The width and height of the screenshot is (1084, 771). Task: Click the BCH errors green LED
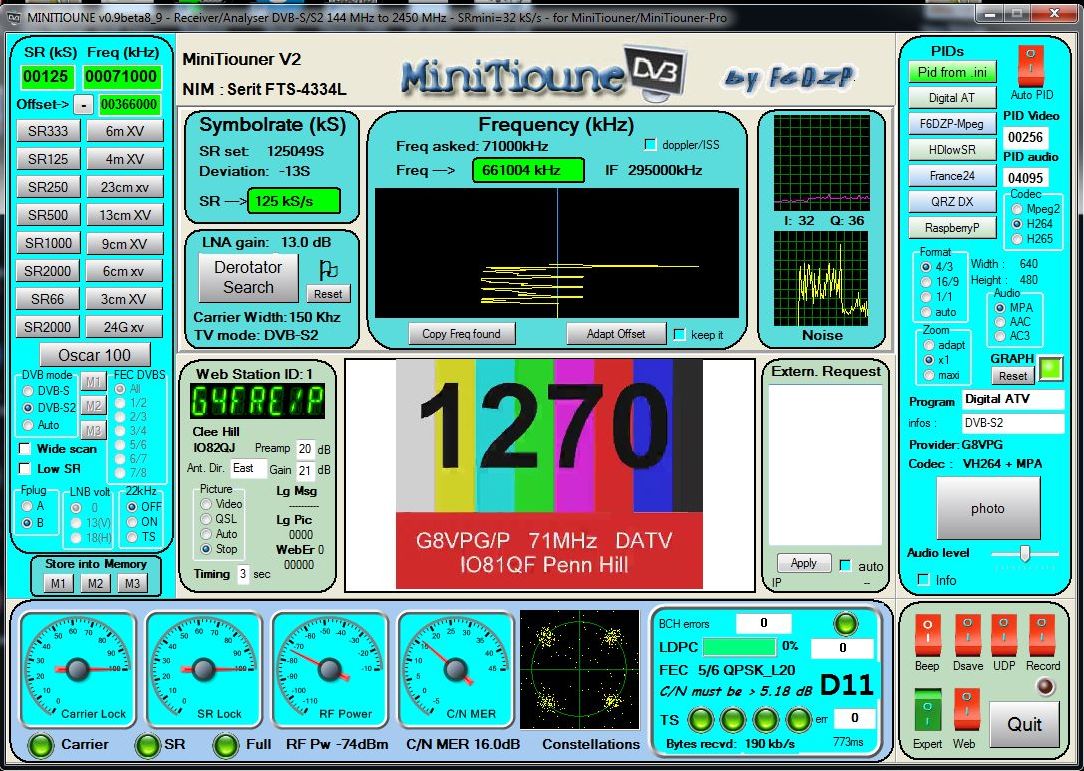[845, 624]
